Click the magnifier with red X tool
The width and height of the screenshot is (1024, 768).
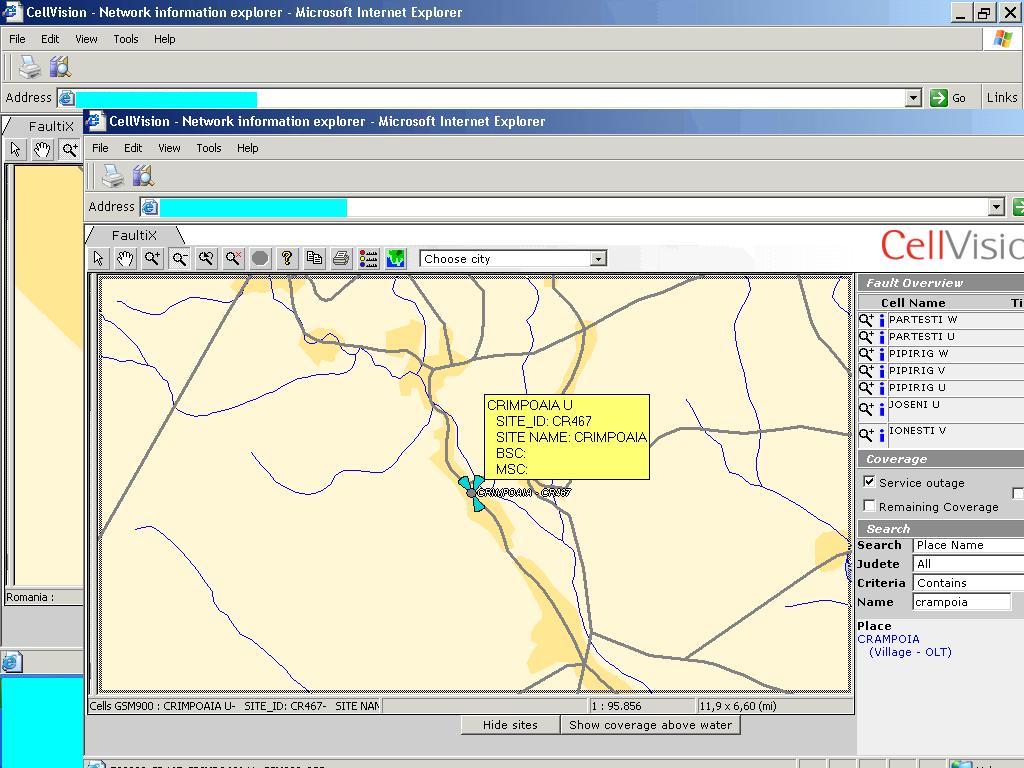coord(233,259)
